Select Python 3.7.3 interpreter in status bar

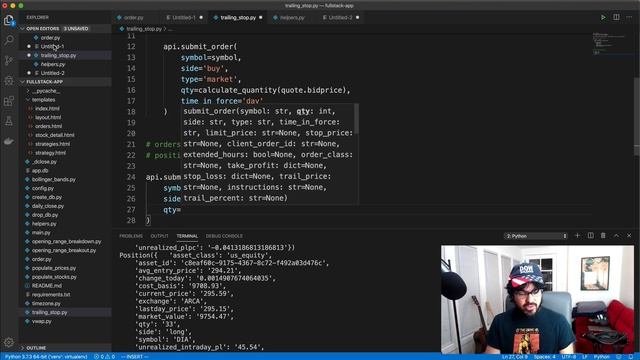tap(46, 357)
